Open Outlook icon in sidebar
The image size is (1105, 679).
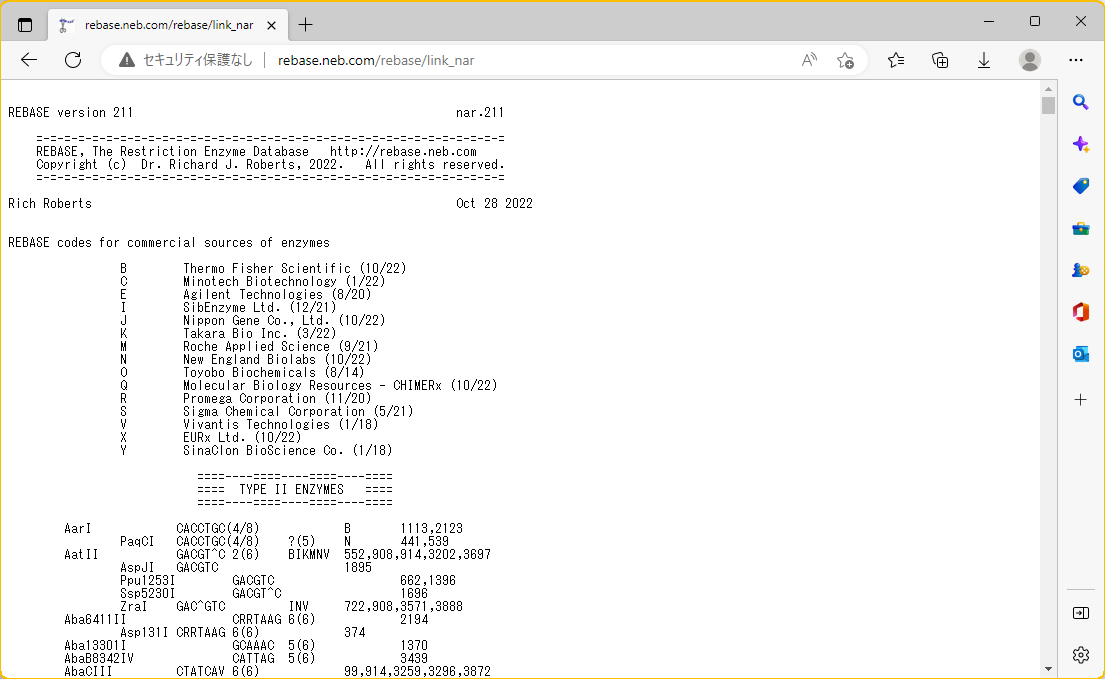1080,354
